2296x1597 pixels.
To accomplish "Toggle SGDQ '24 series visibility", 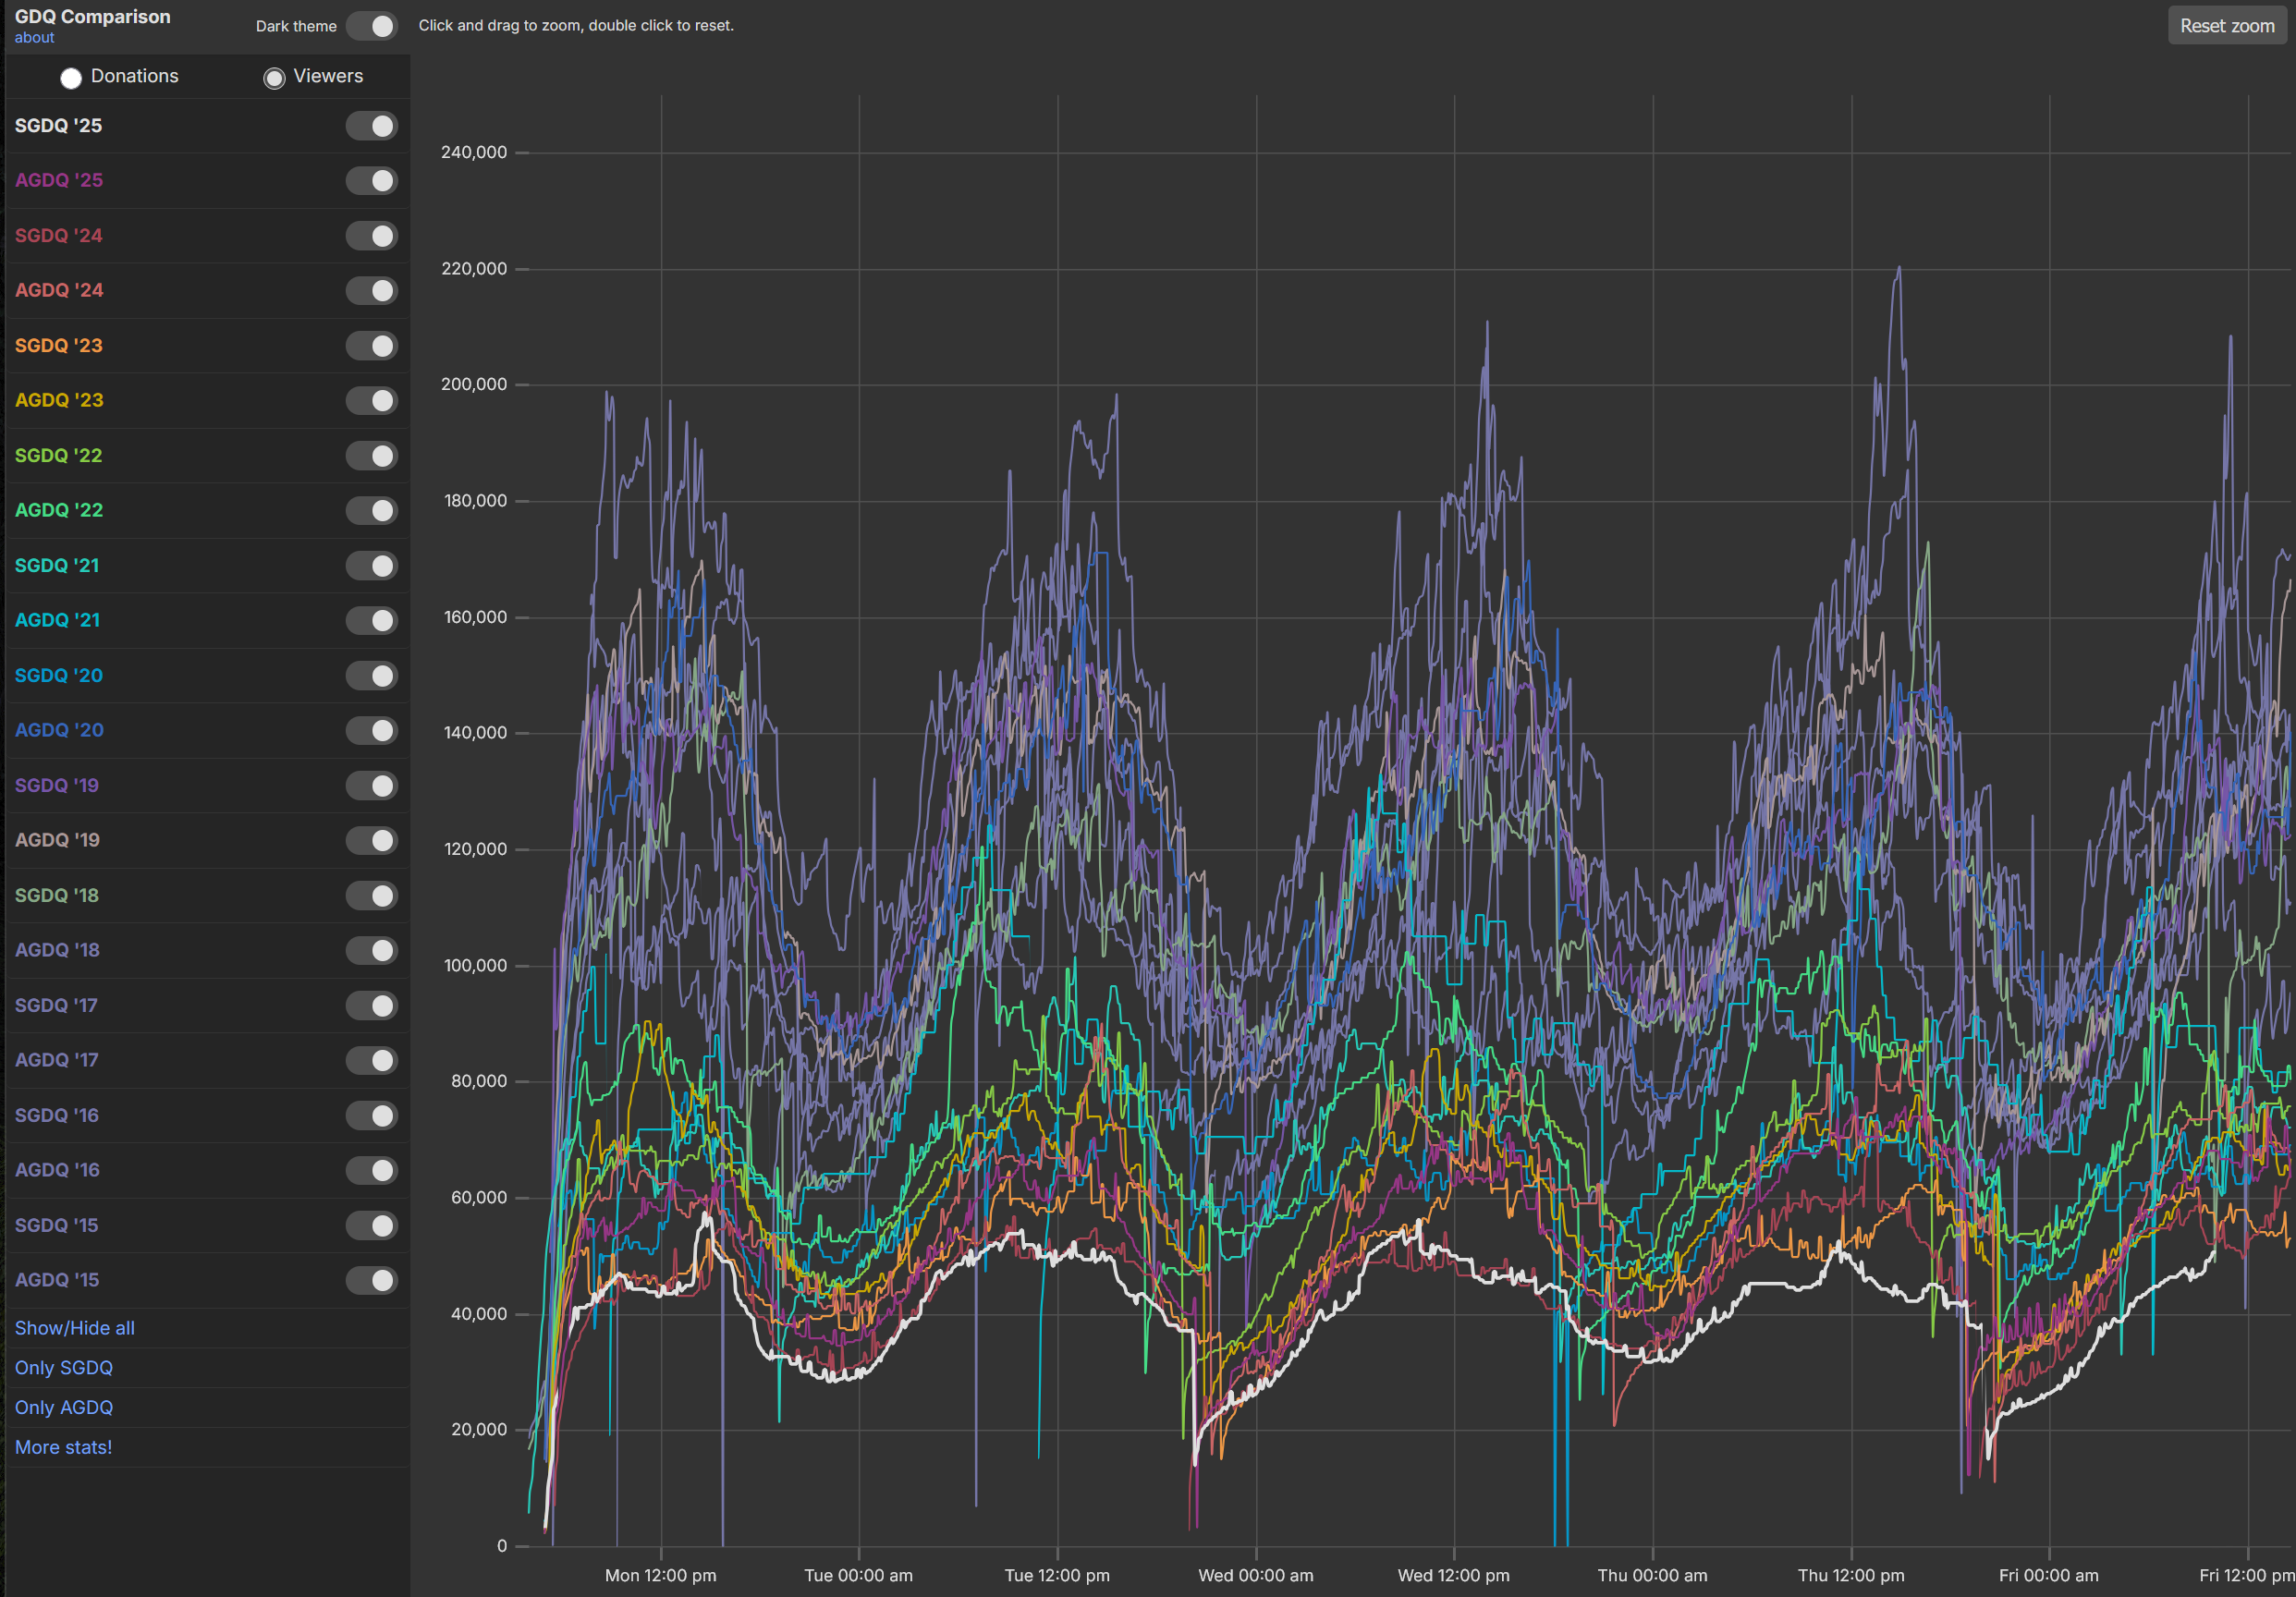I will click(371, 236).
